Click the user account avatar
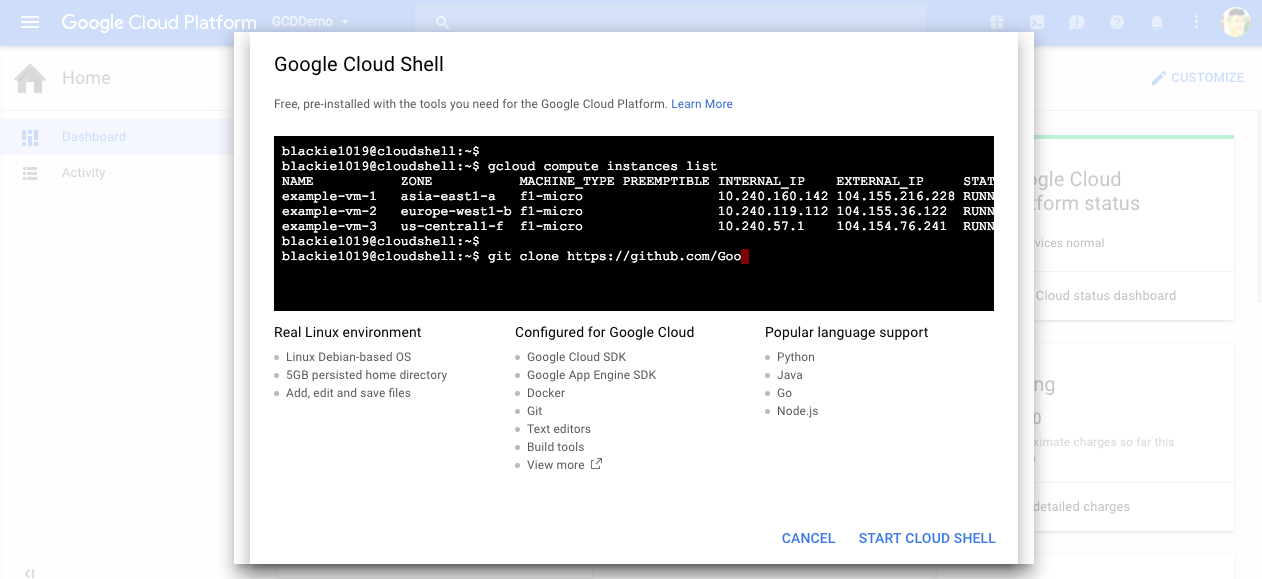This screenshot has width=1262, height=579. pyautogui.click(x=1237, y=22)
